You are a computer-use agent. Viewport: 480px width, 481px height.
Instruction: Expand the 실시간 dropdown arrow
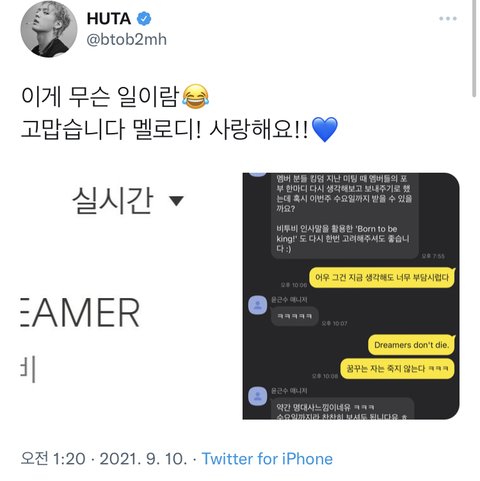(x=176, y=201)
